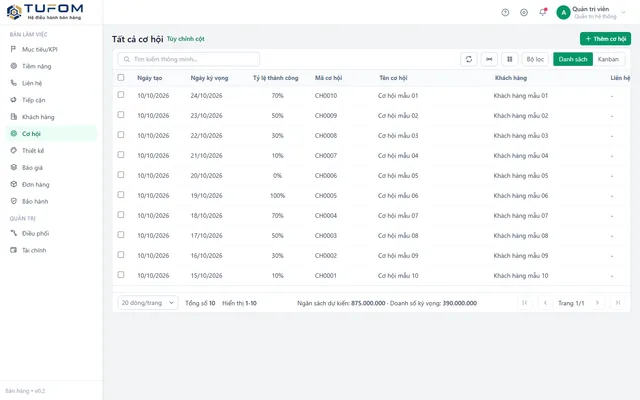The width and height of the screenshot is (640, 400).
Task: Open the settings gear icon in header
Action: click(x=524, y=12)
